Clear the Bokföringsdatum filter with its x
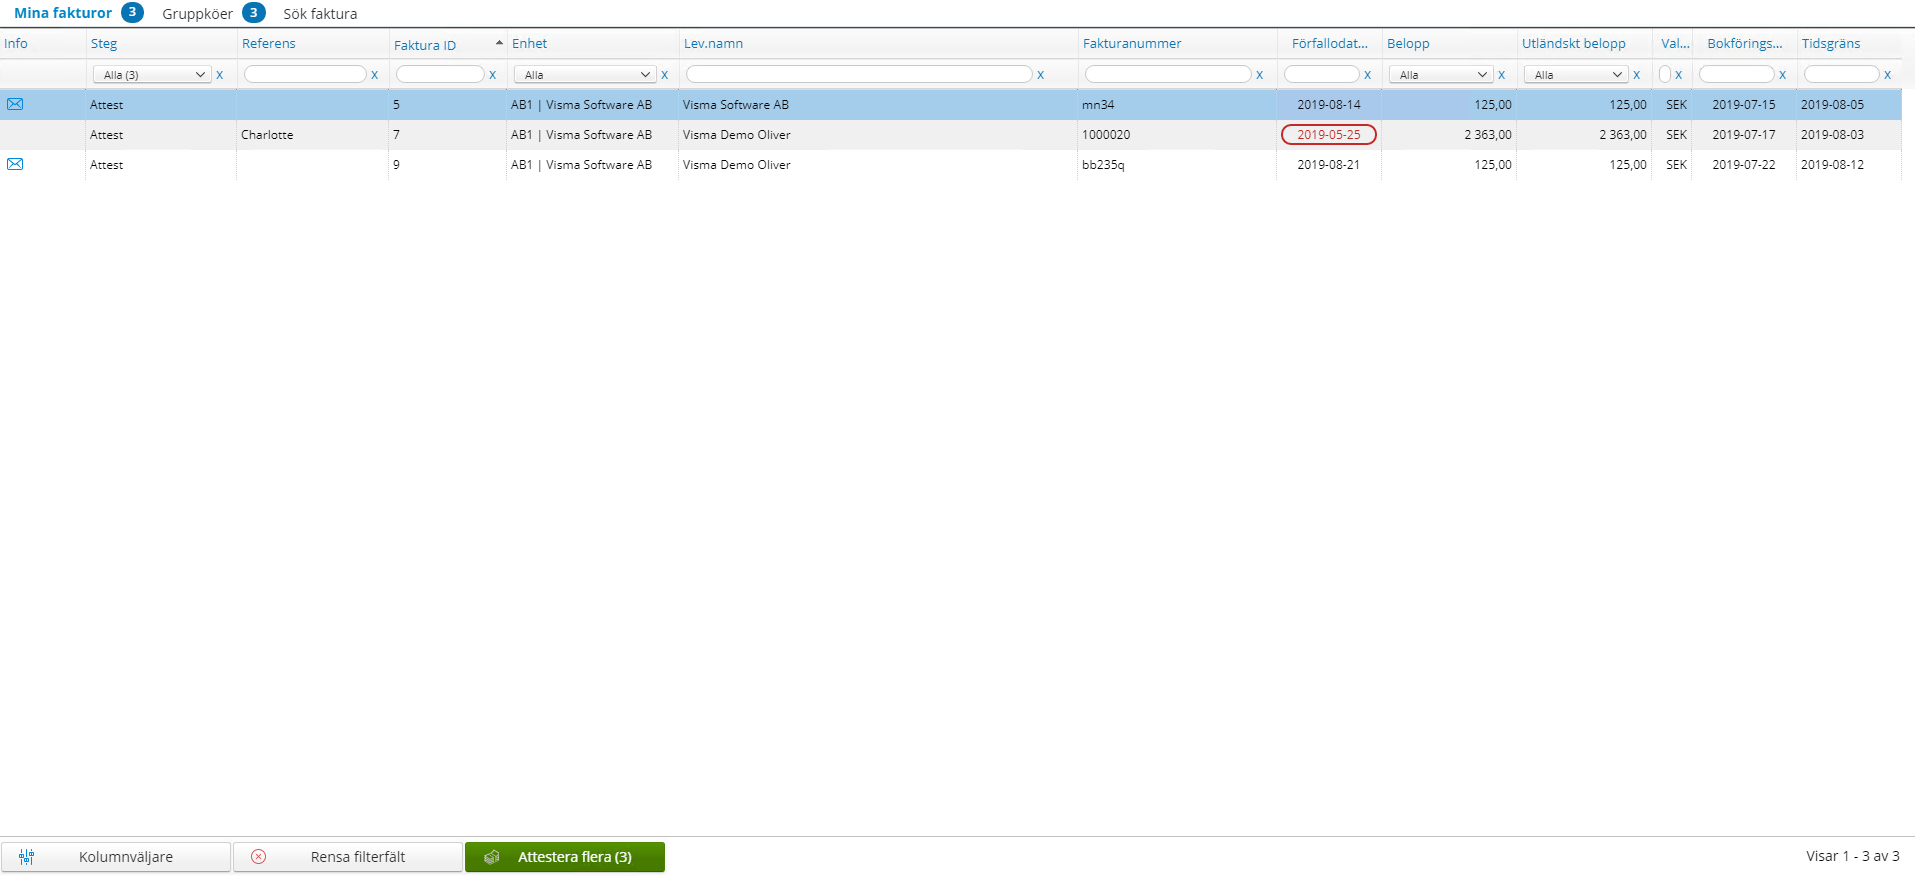 [1782, 75]
